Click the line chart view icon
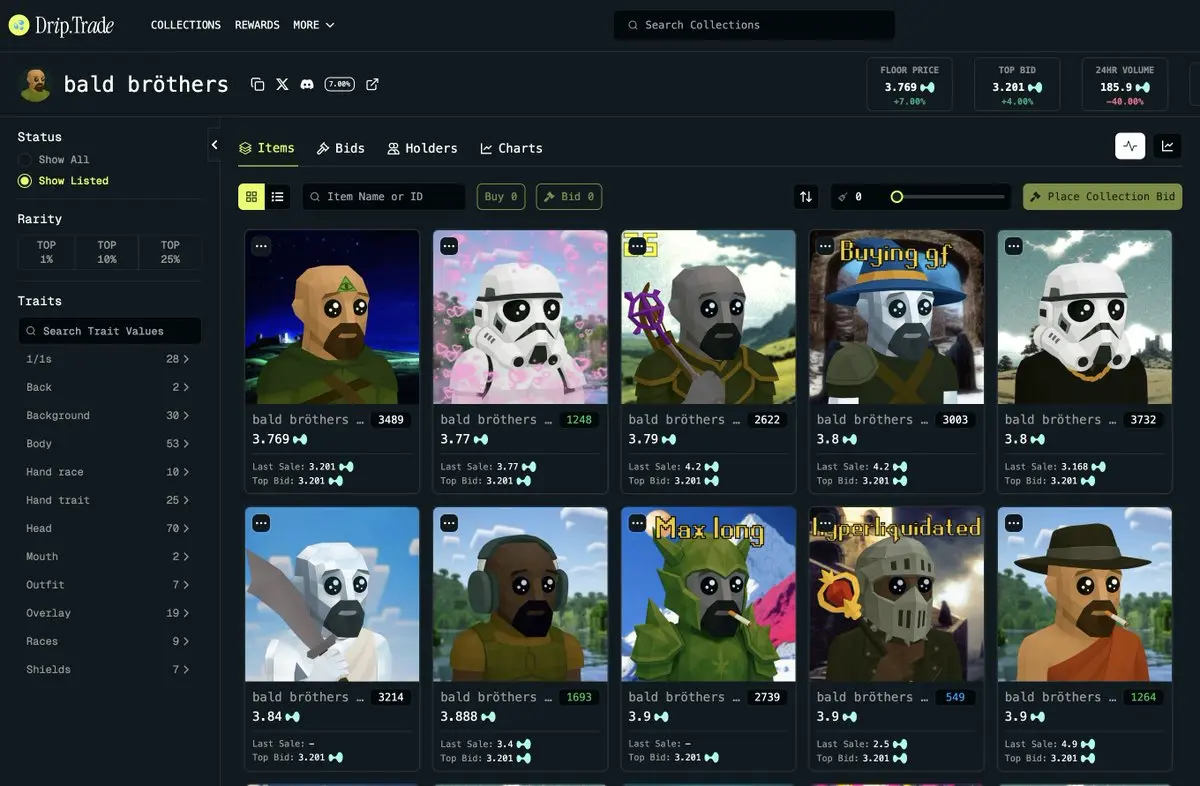Screen dimensions: 1200x786 pos(1167,146)
